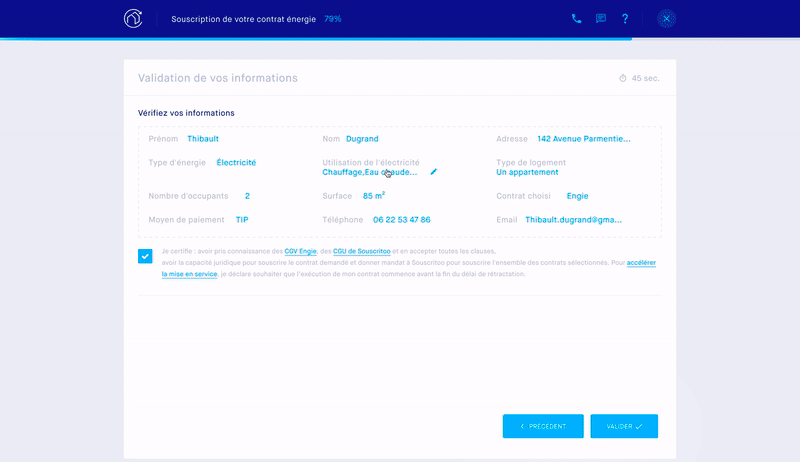Click phone number 06 22 53 47 86

click(402, 220)
